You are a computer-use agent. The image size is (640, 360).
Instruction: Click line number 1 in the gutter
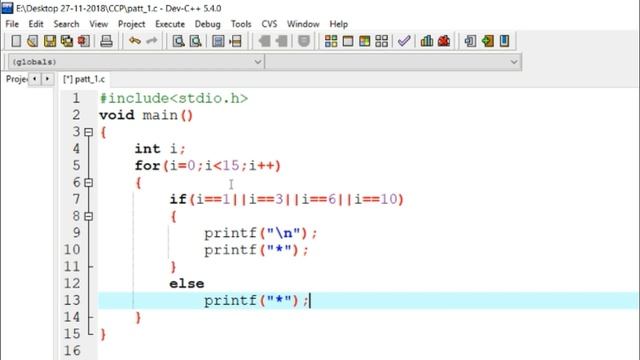76,98
